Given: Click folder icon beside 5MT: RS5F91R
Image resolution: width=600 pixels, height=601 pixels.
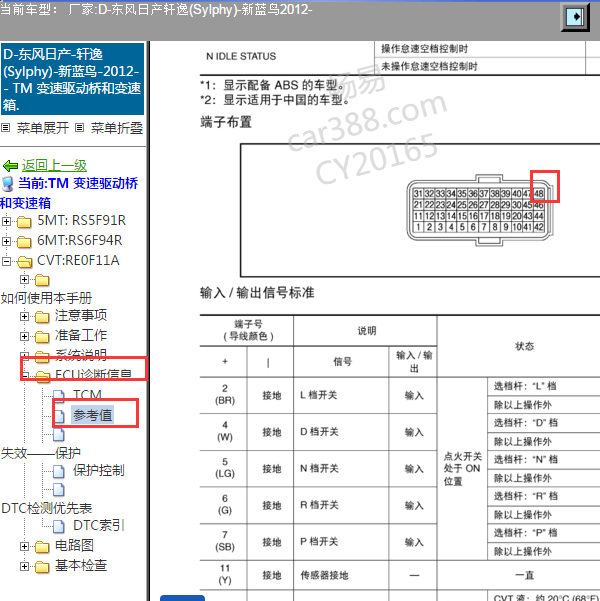Looking at the screenshot, I should pyautogui.click(x=24, y=222).
